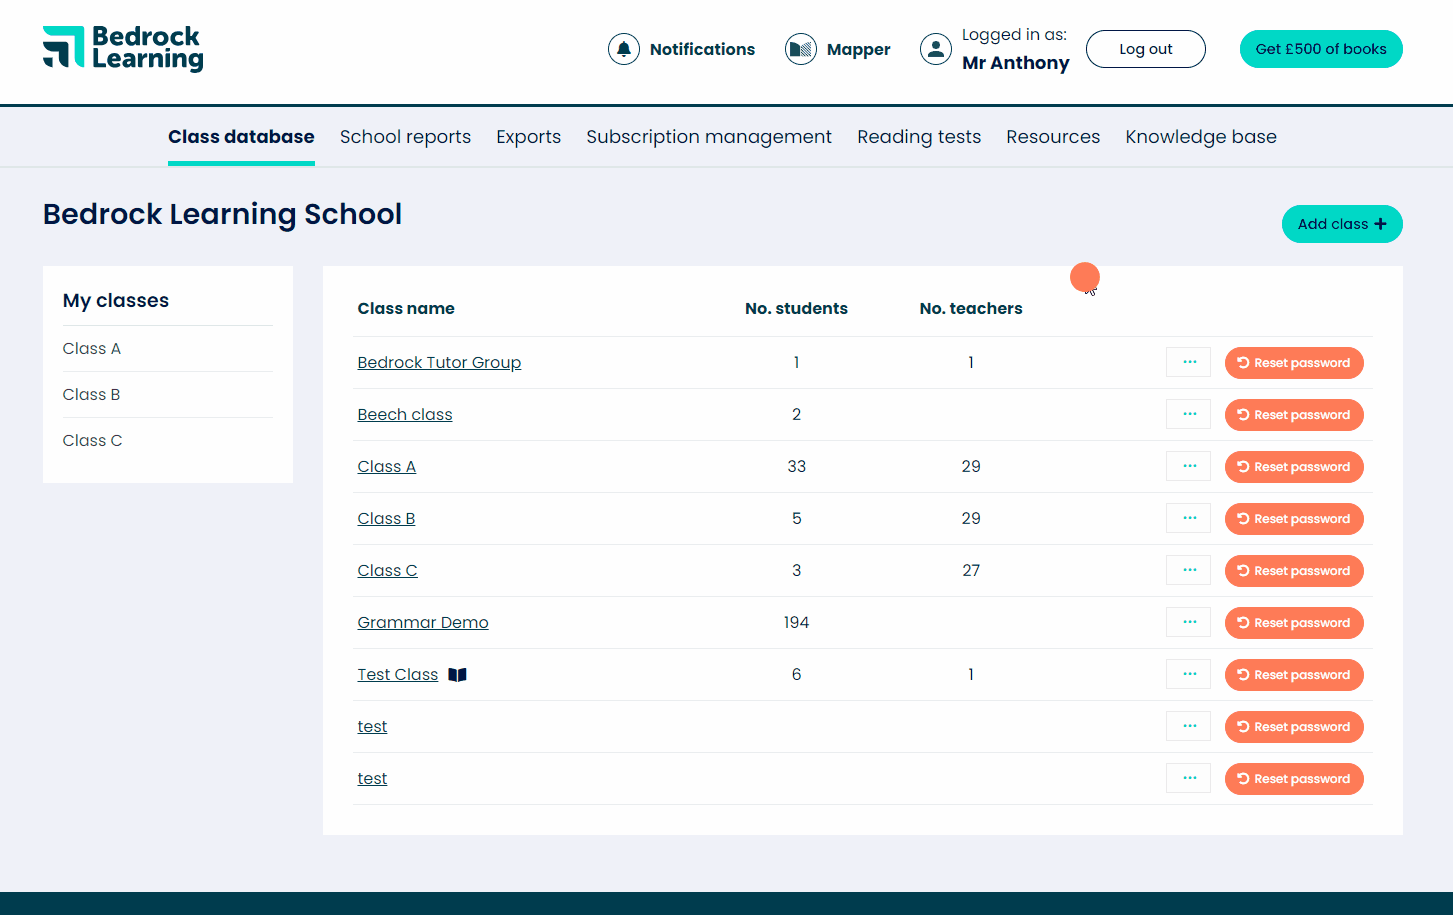Reset password for Bedrock Tutor Group
1453x915 pixels.
1294,363
